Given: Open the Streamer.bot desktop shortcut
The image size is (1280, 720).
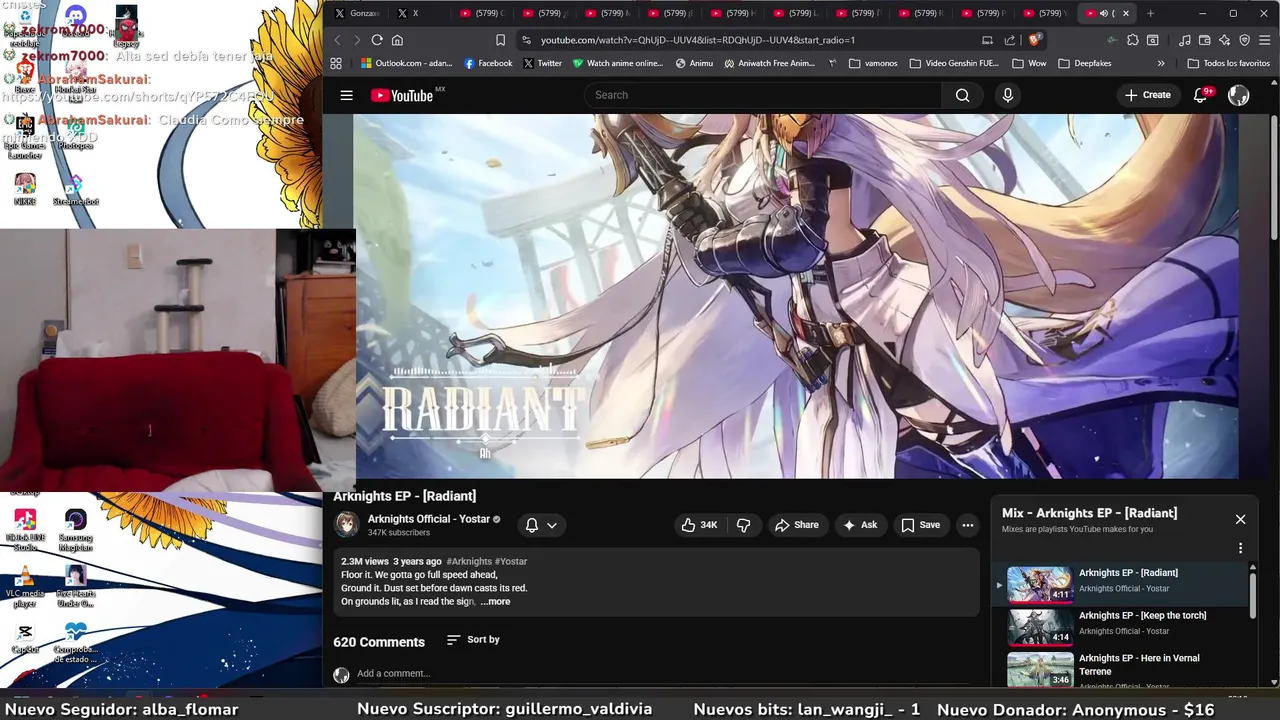Looking at the screenshot, I should (x=75, y=189).
